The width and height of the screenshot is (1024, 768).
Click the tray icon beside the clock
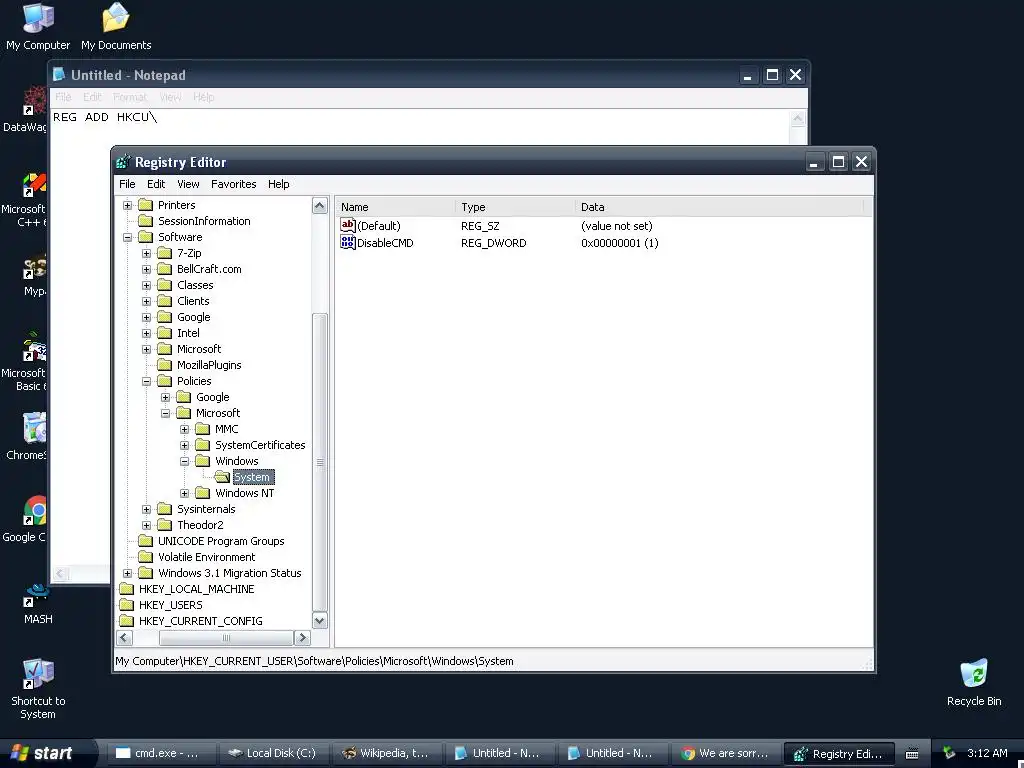click(x=949, y=753)
